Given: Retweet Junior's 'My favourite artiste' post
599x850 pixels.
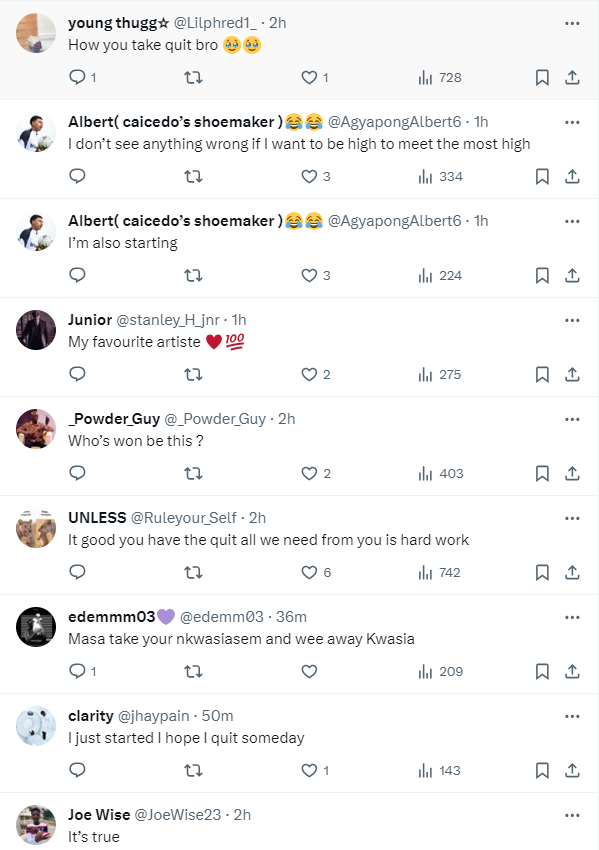Looking at the screenshot, I should point(194,375).
